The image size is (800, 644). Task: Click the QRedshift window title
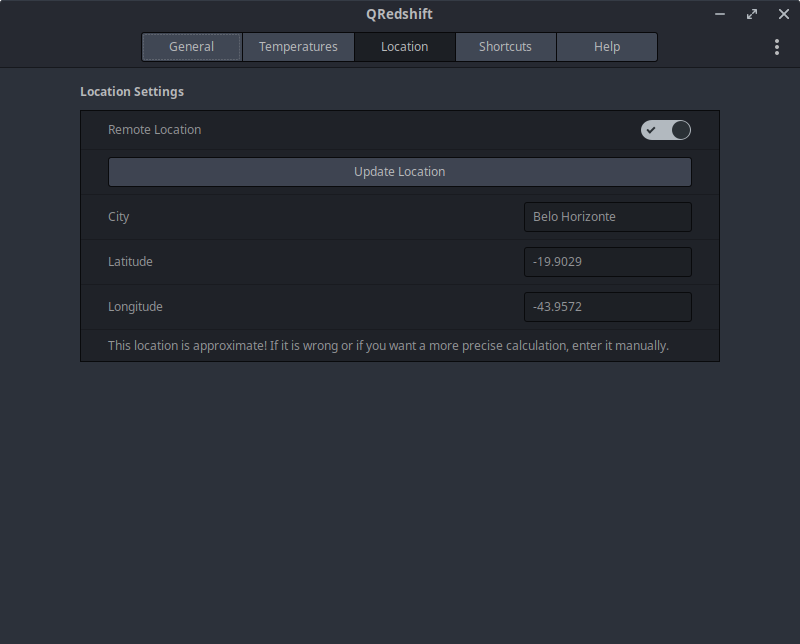[x=399, y=14]
